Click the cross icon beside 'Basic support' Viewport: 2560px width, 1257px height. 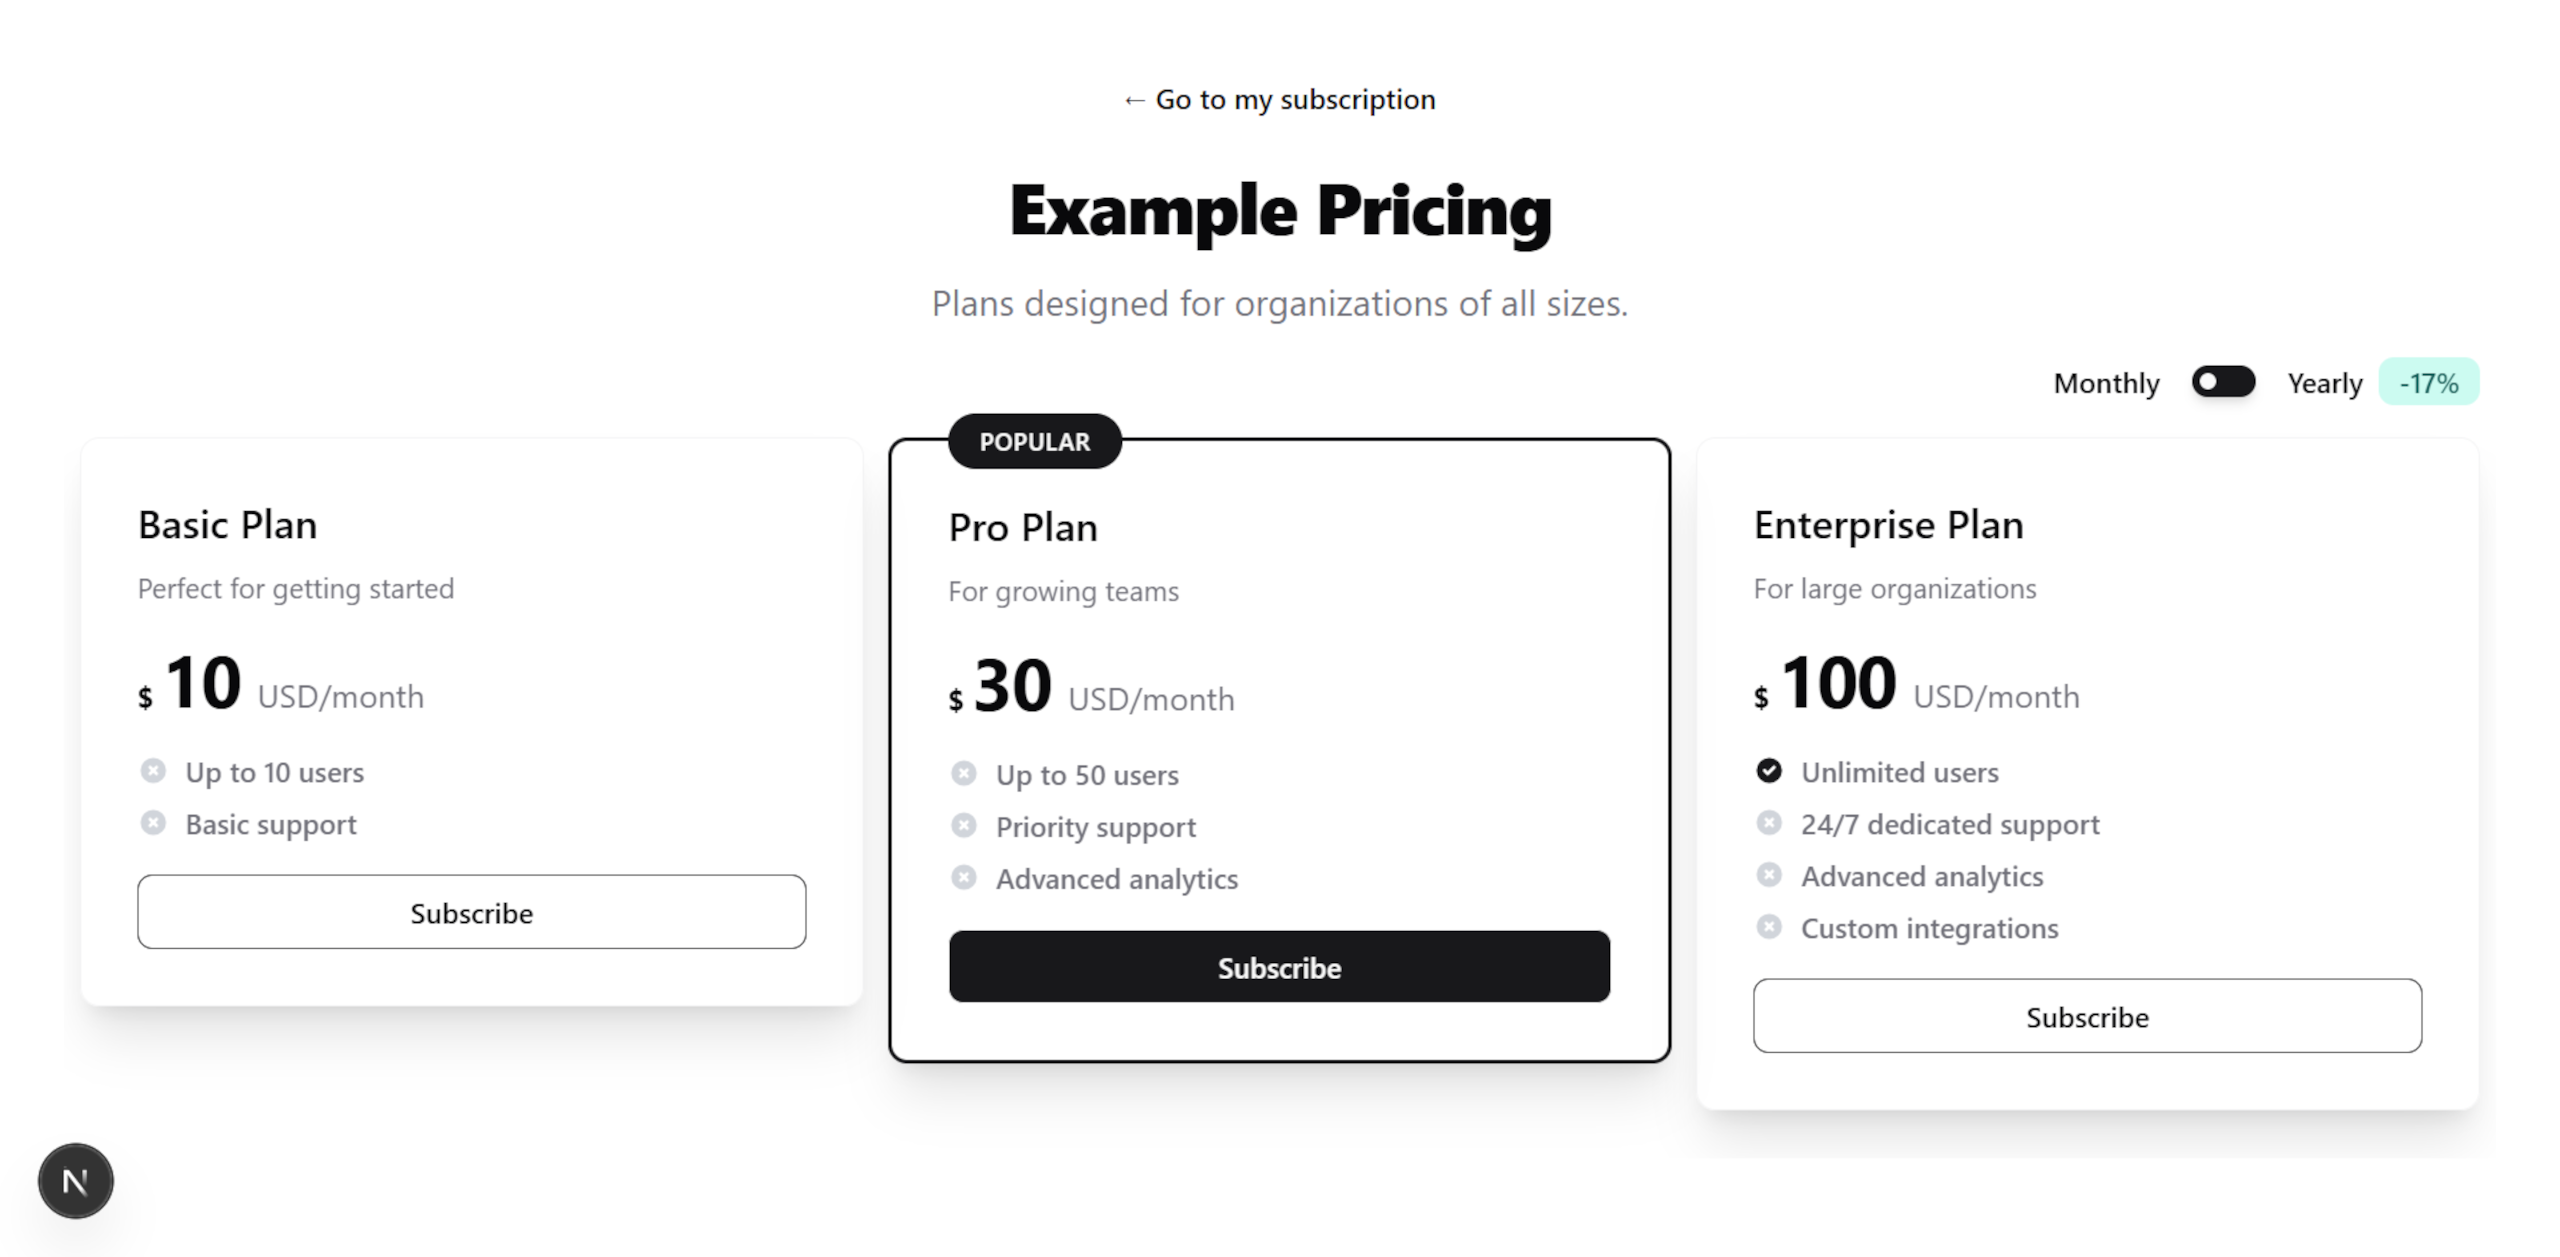click(x=153, y=823)
